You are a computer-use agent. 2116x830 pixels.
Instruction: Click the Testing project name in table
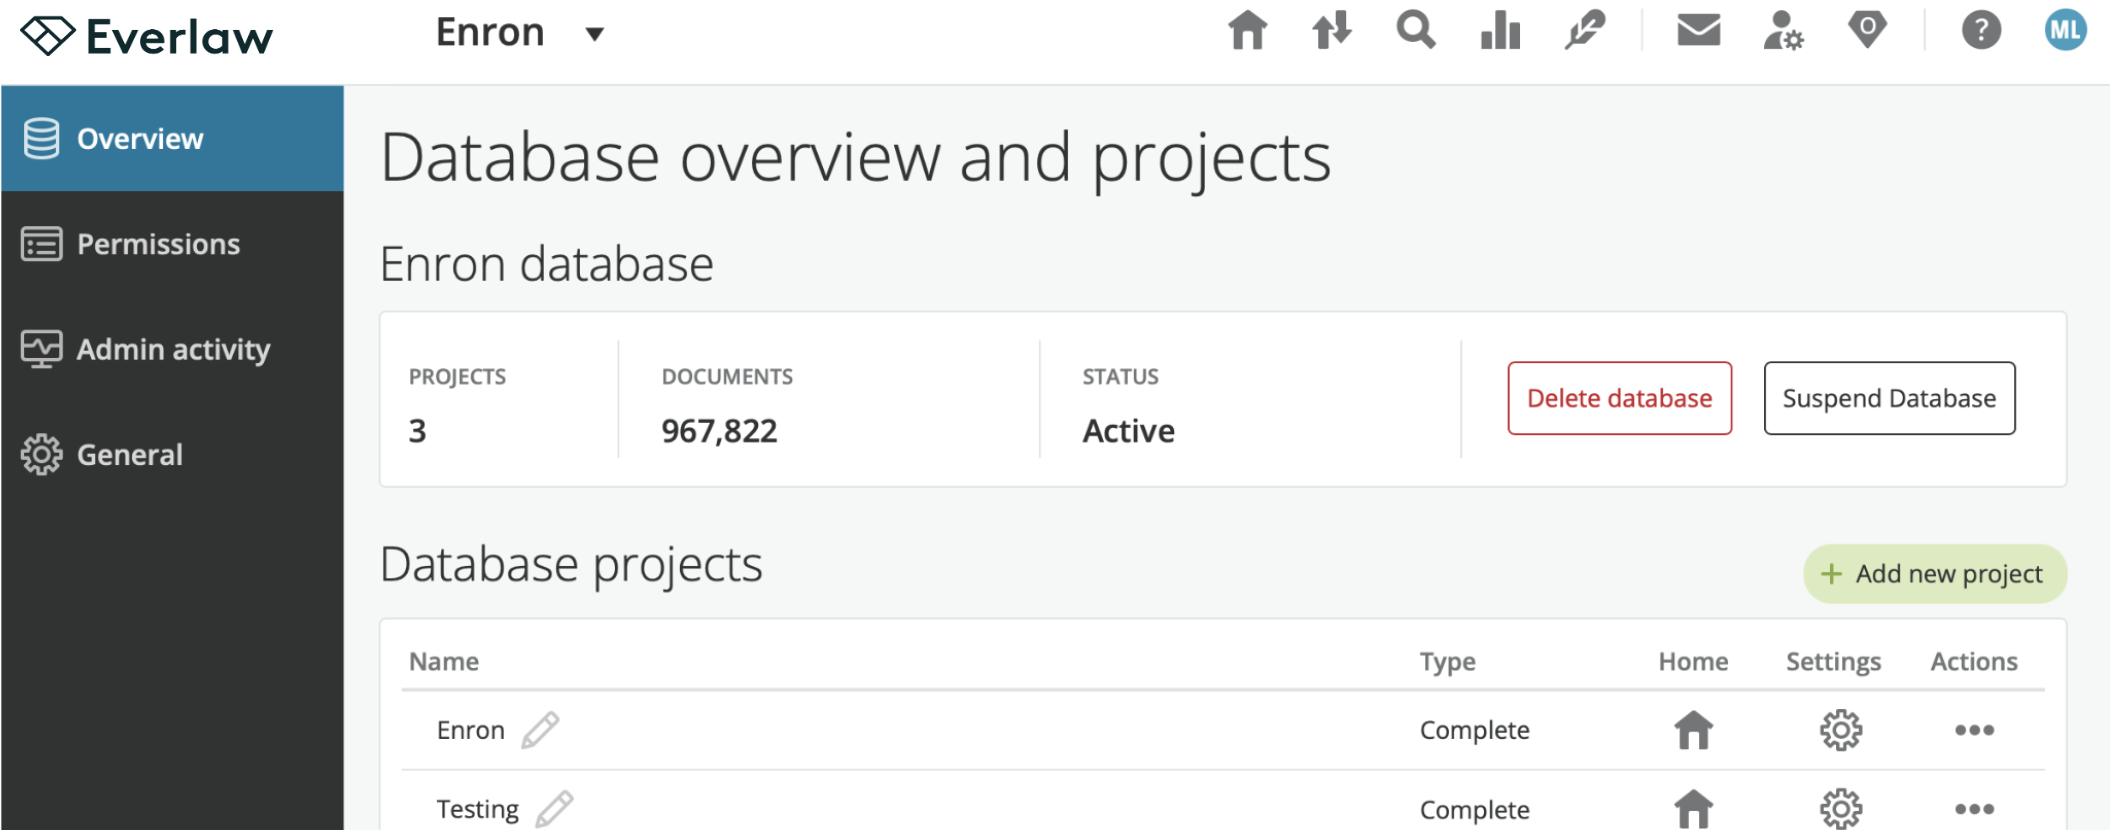point(477,808)
